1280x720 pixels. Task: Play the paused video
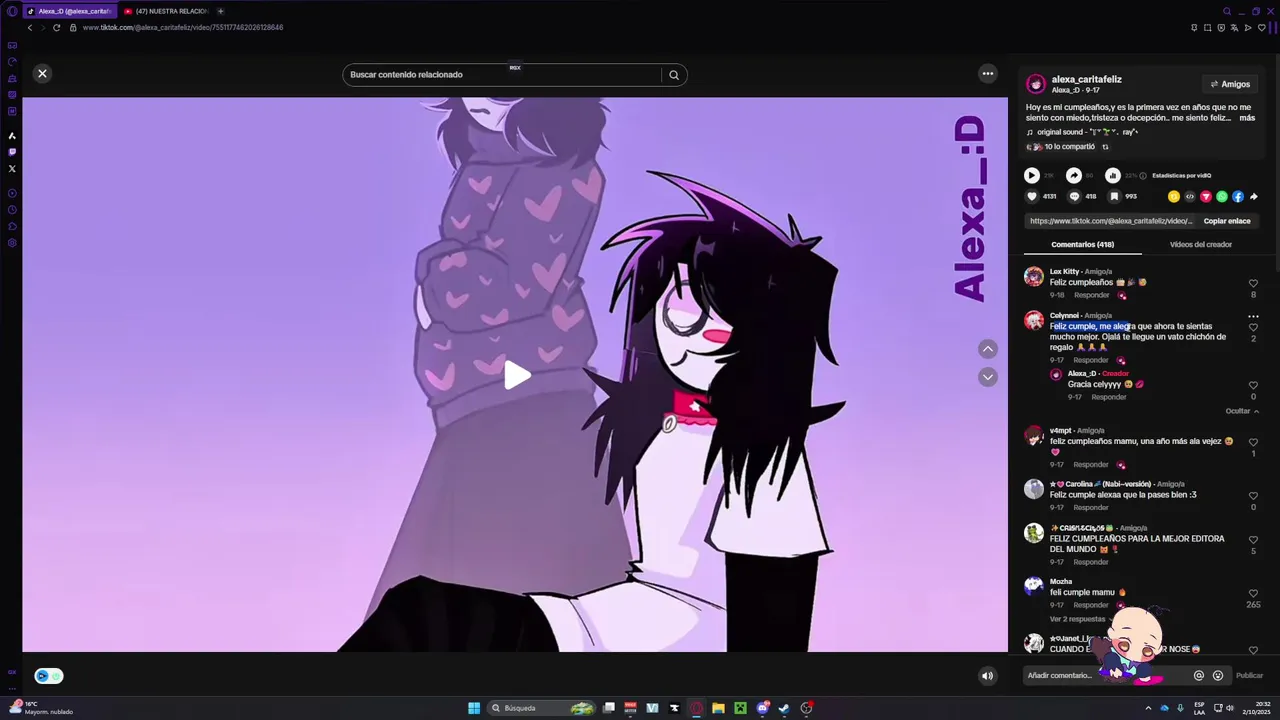click(517, 375)
